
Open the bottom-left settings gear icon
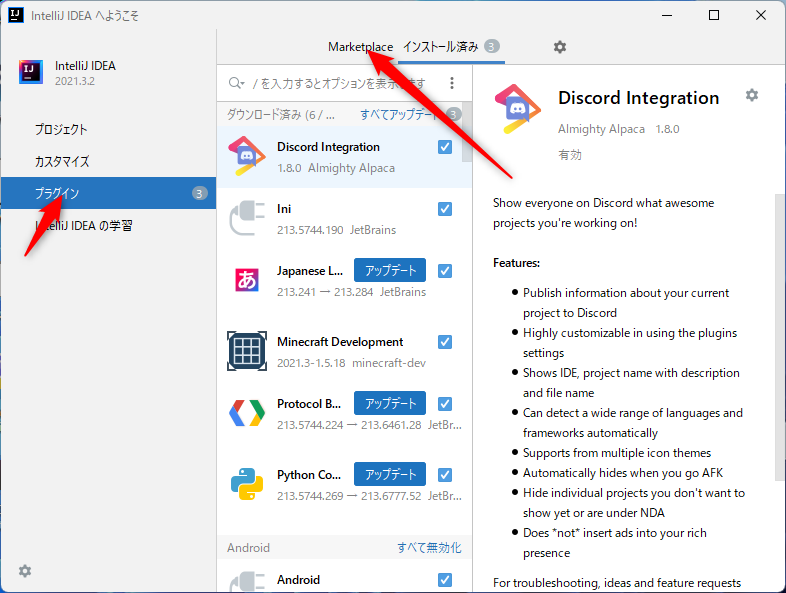[25, 571]
